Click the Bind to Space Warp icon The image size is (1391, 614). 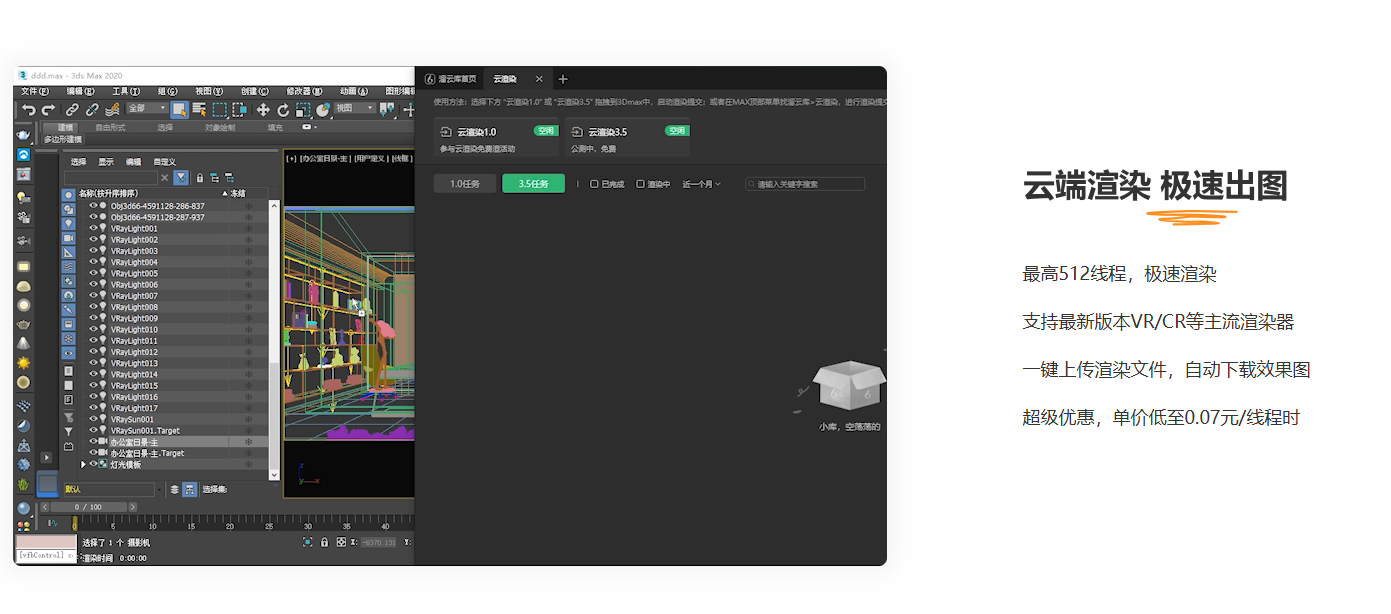point(112,109)
